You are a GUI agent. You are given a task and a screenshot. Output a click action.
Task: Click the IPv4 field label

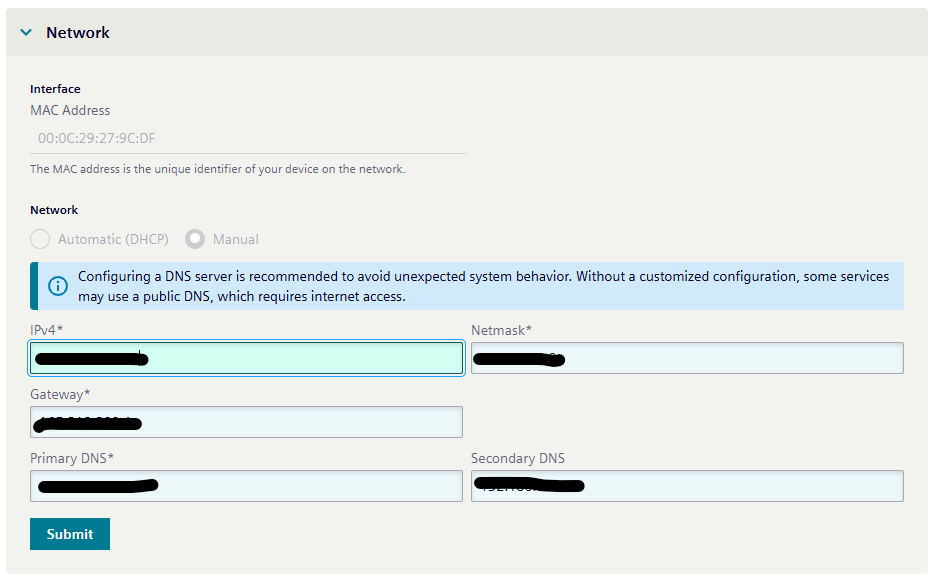click(x=44, y=329)
